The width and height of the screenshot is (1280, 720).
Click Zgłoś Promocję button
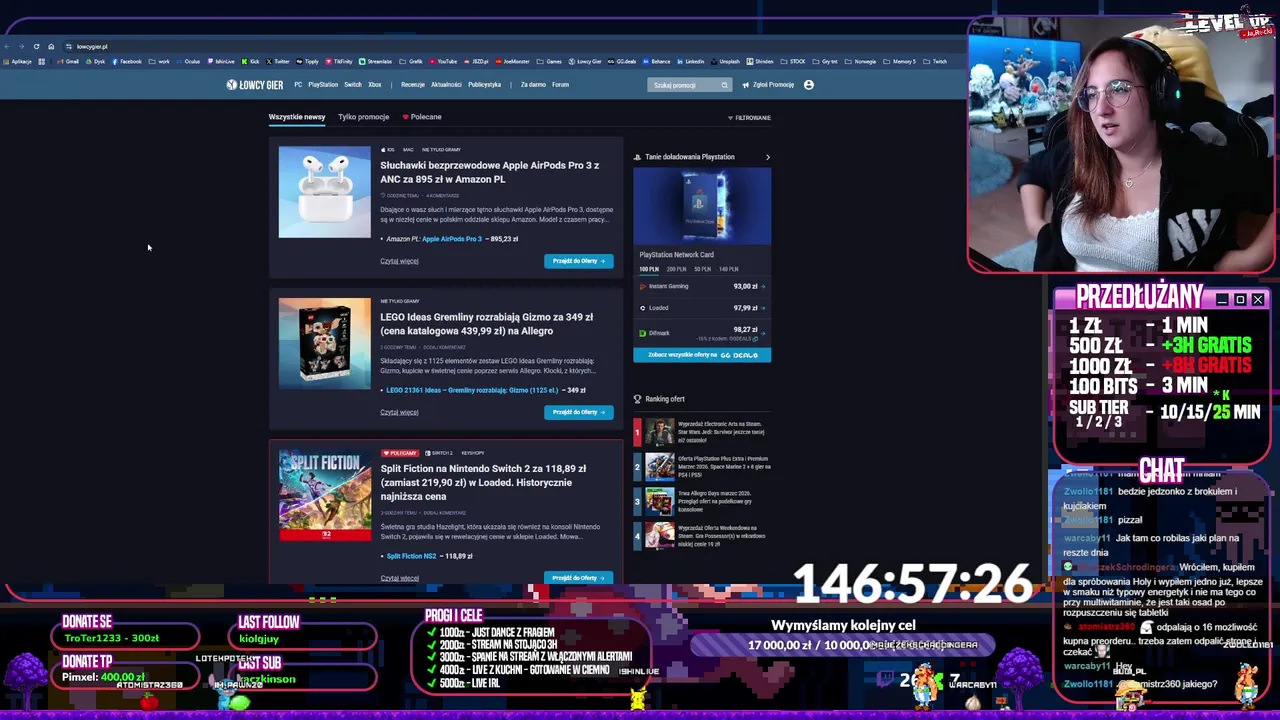(x=768, y=85)
